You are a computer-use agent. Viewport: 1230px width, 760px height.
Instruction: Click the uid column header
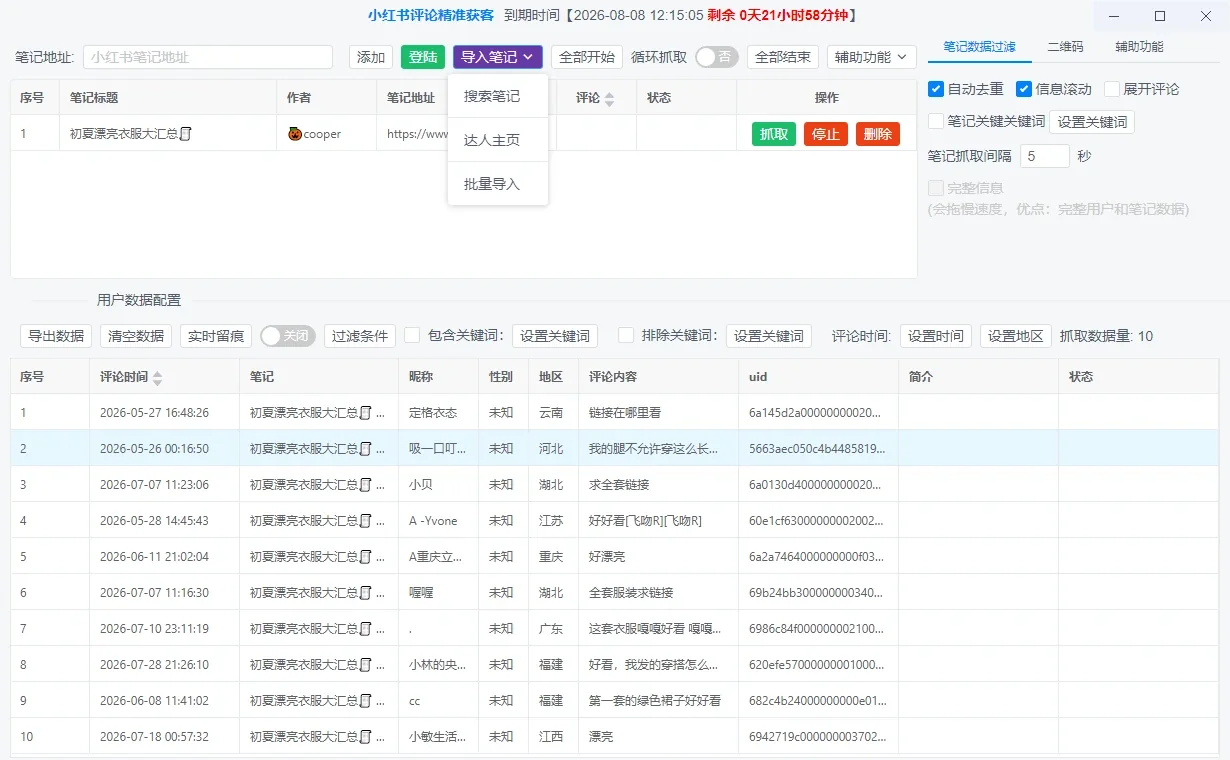pyautogui.click(x=818, y=377)
